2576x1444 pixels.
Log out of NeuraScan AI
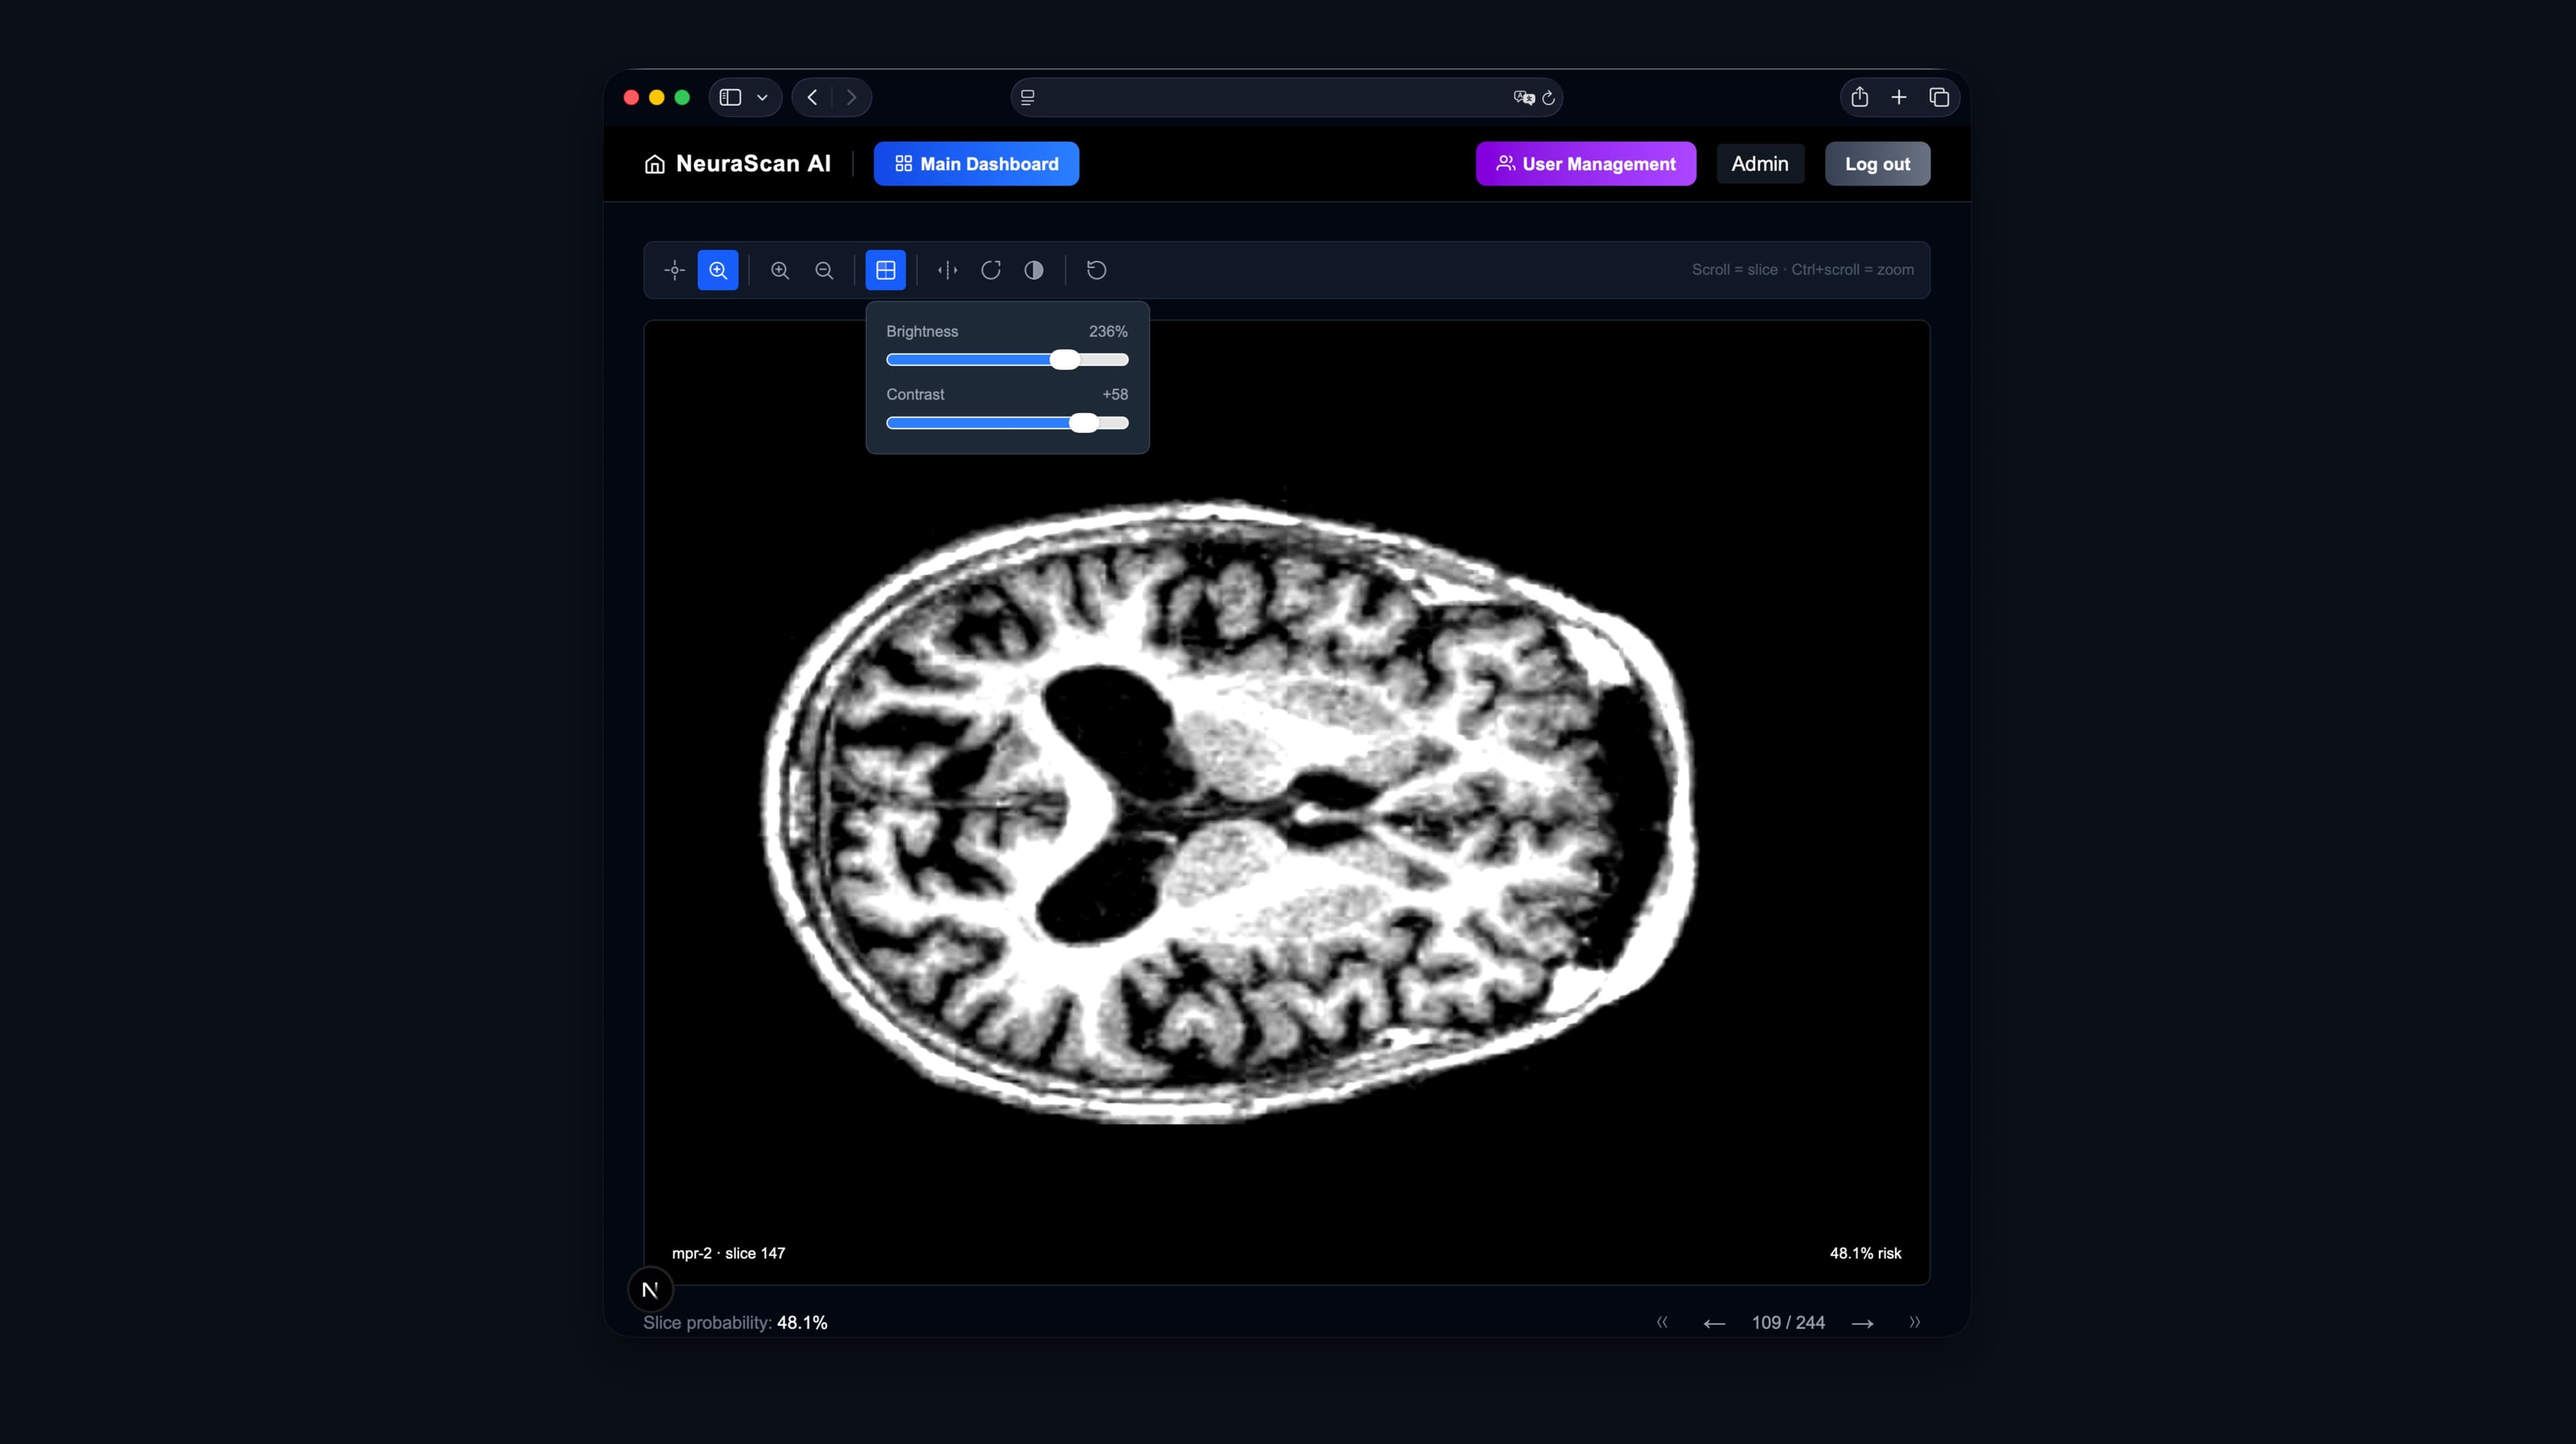pos(1877,164)
